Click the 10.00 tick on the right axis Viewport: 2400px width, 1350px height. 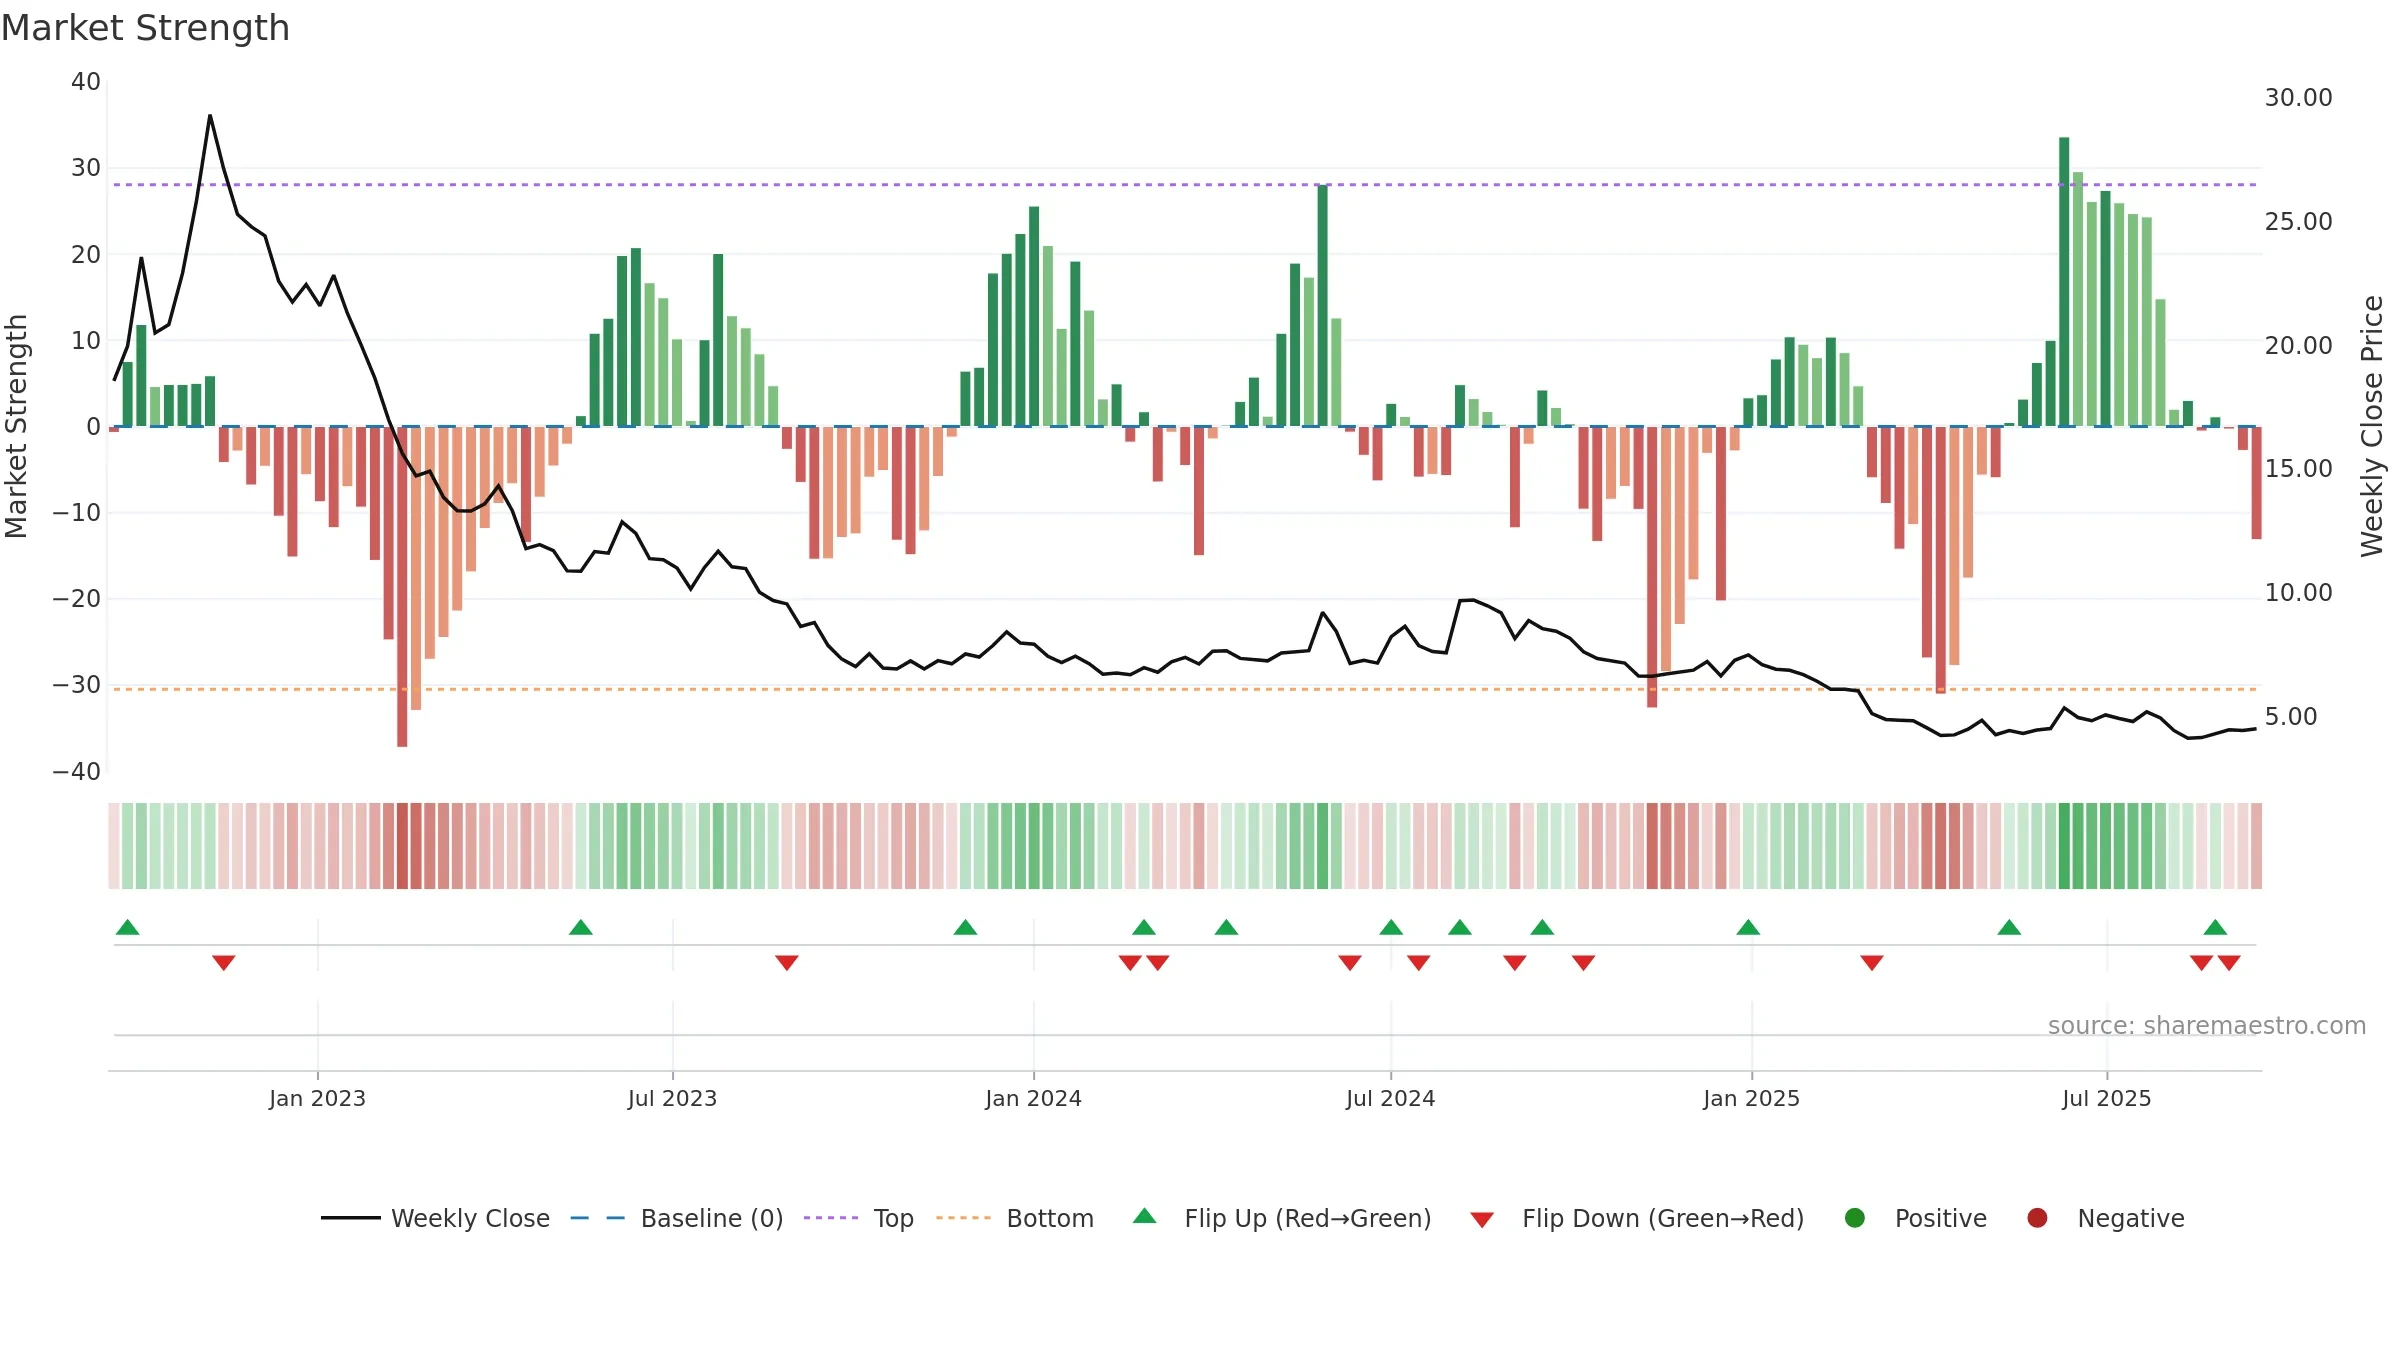pos(2298,593)
